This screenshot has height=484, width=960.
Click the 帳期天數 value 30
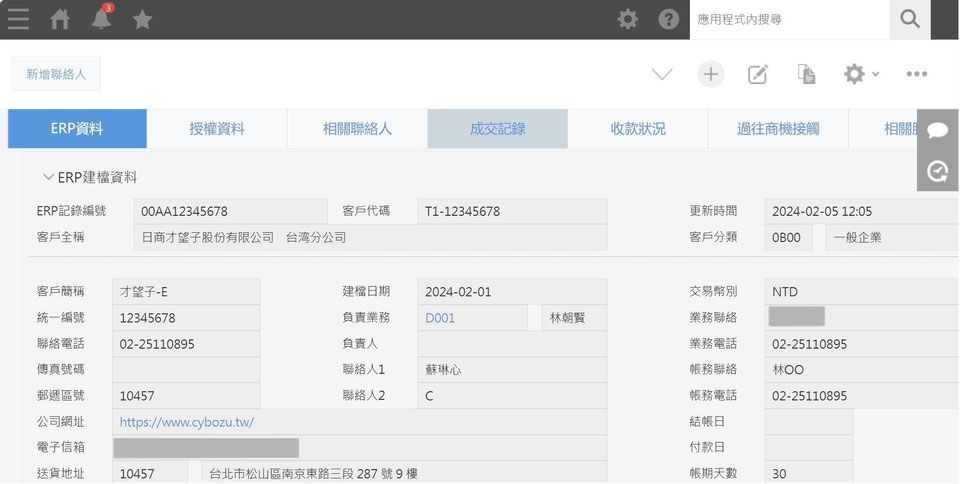coord(809,473)
